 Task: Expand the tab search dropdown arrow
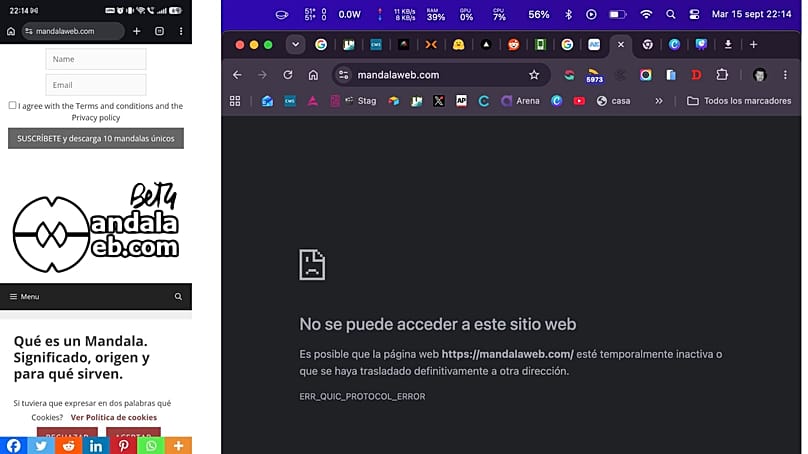tap(295, 45)
